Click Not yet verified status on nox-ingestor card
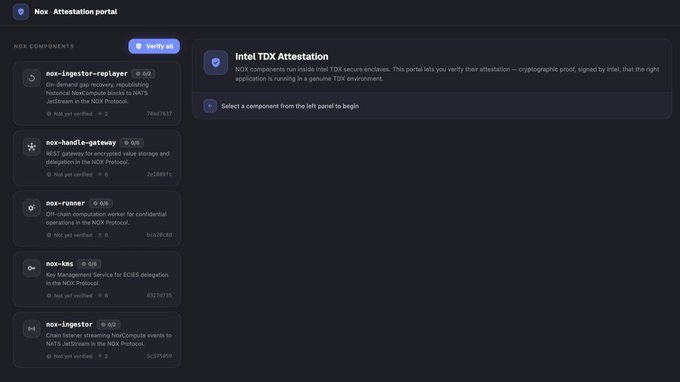 click(x=69, y=356)
